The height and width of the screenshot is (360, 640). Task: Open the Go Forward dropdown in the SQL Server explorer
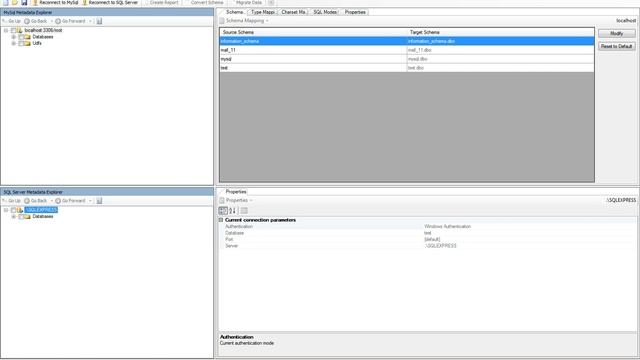pyautogui.click(x=90, y=200)
